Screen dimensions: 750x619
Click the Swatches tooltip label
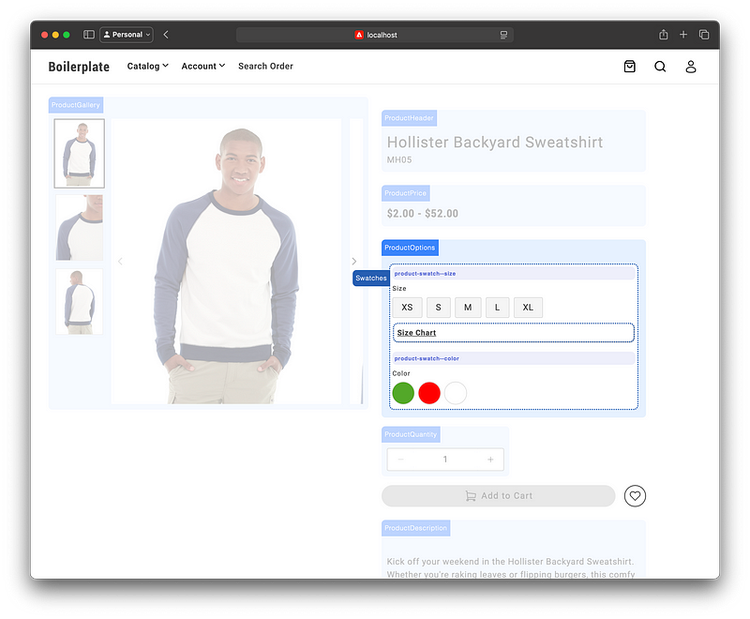click(371, 278)
